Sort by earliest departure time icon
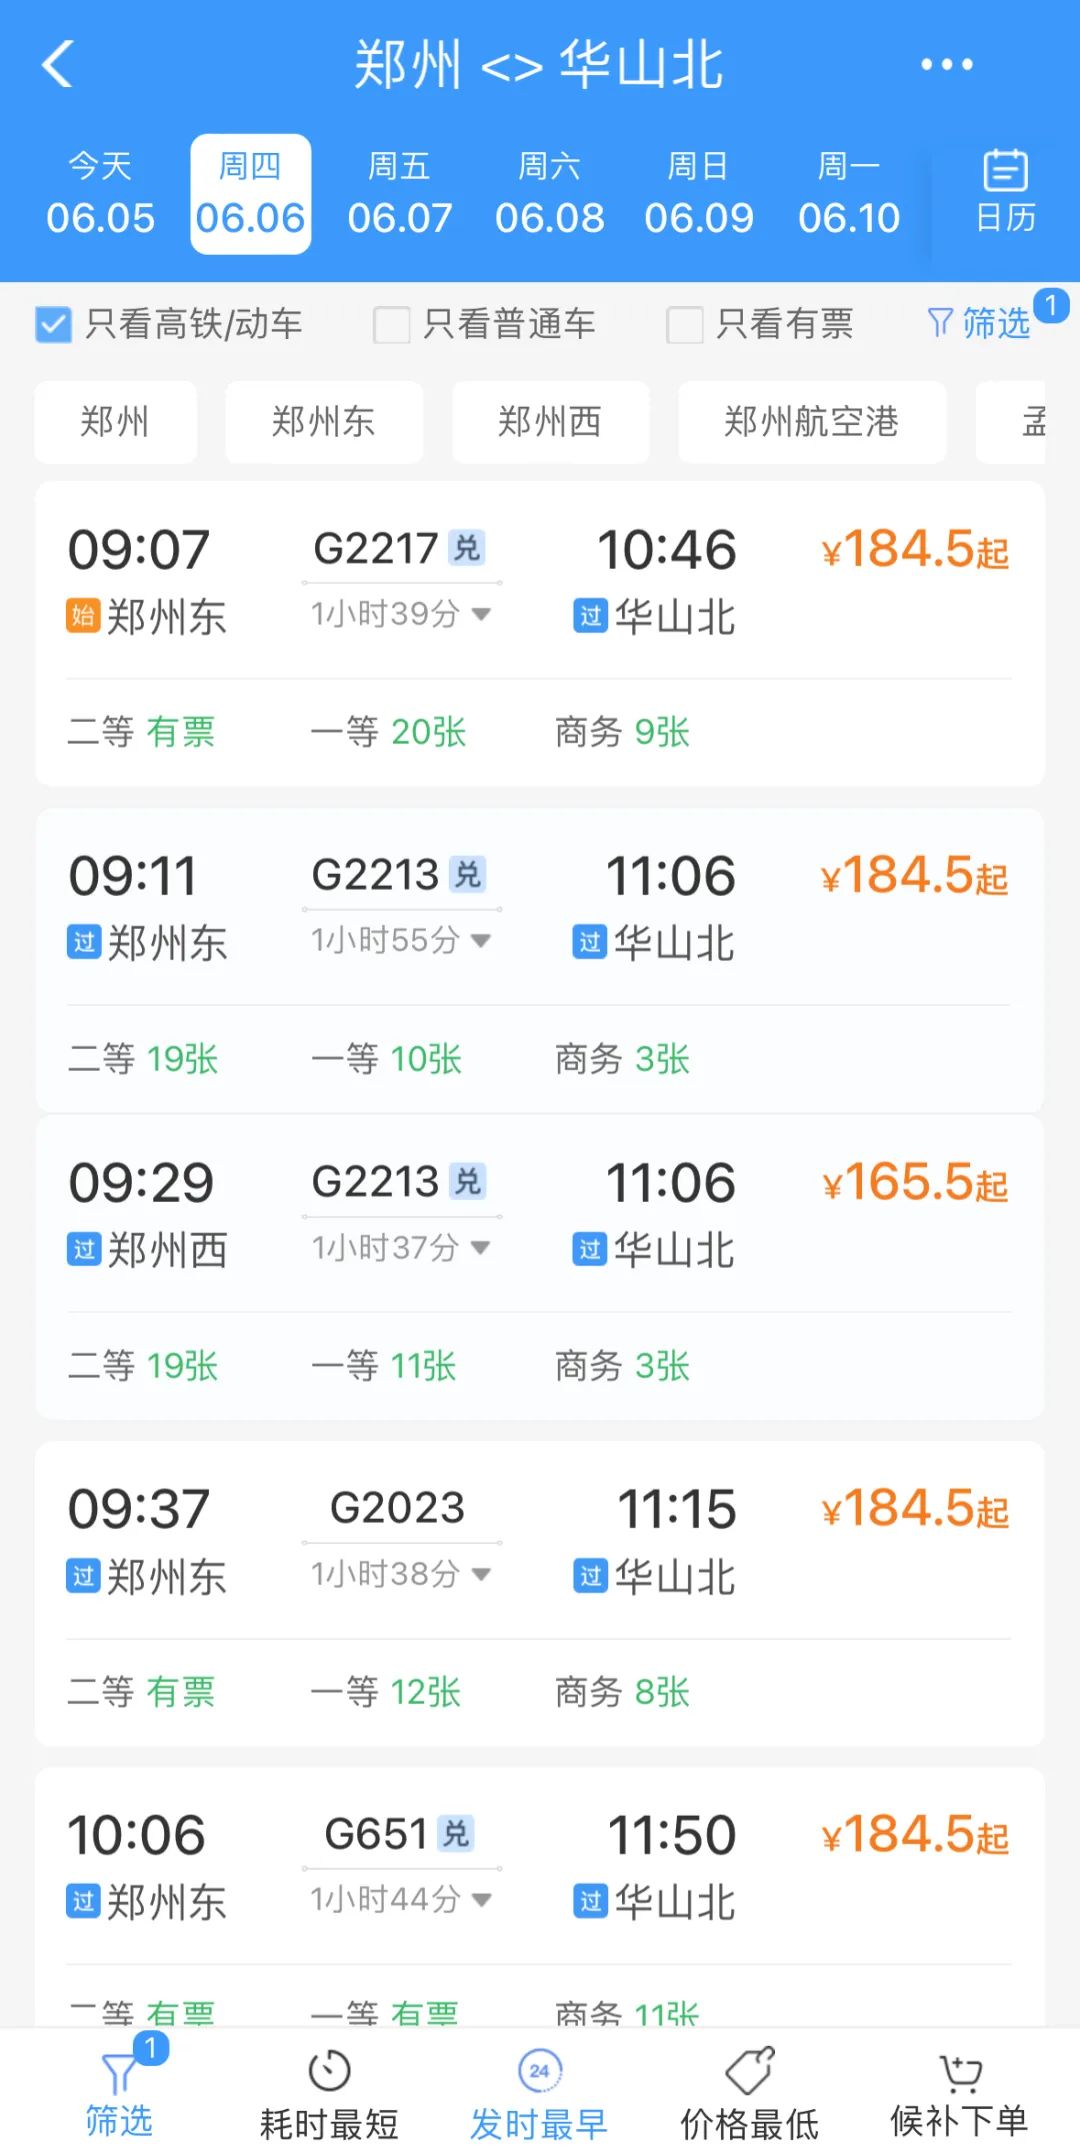The image size is (1080, 2153). [539, 2070]
